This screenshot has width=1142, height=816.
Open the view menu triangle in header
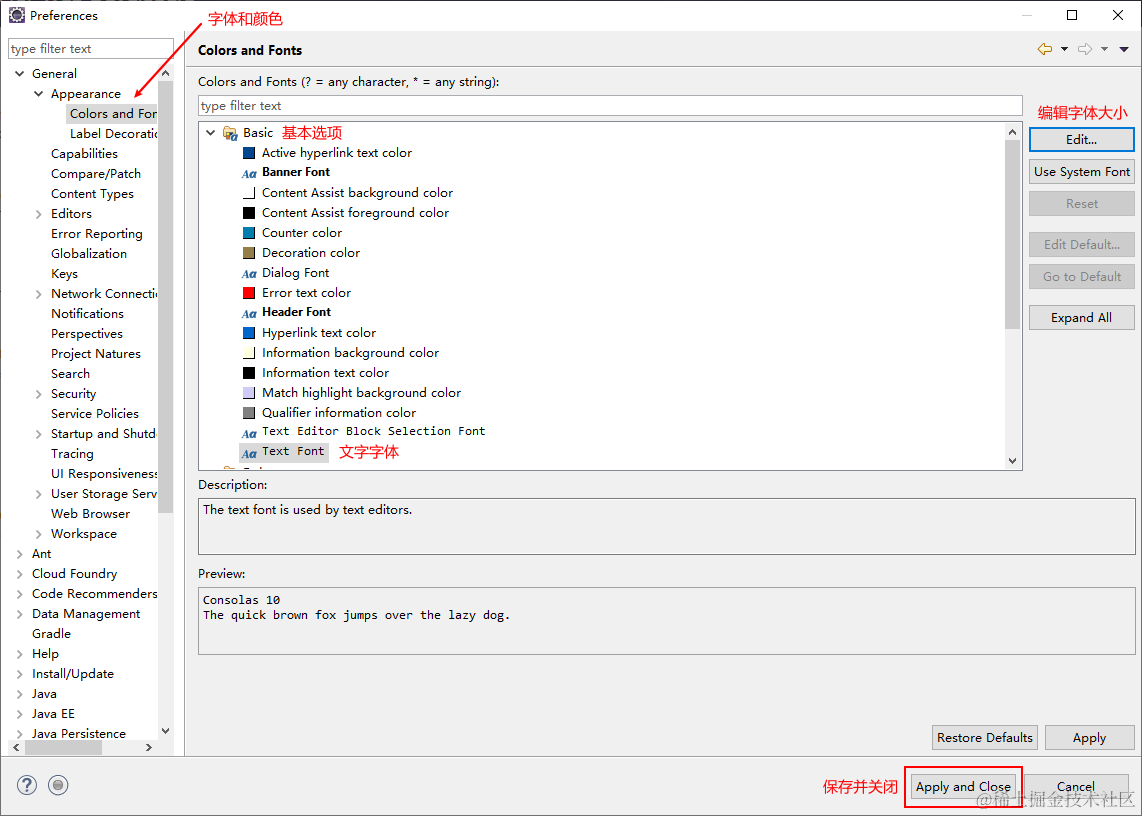tap(1124, 50)
